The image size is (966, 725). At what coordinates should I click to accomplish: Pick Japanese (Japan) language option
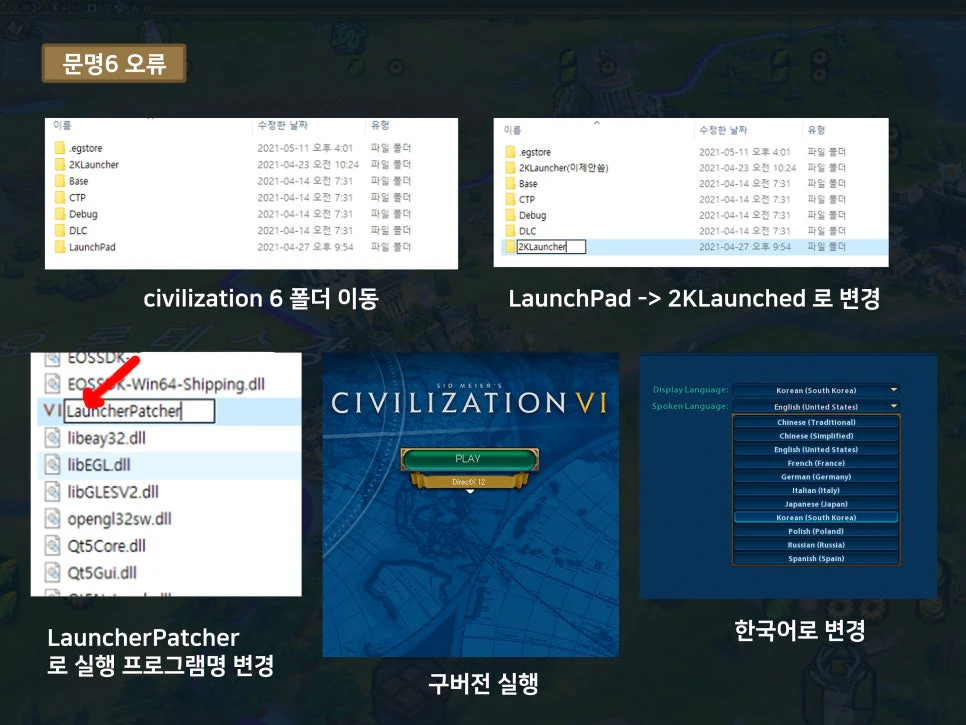(816, 504)
